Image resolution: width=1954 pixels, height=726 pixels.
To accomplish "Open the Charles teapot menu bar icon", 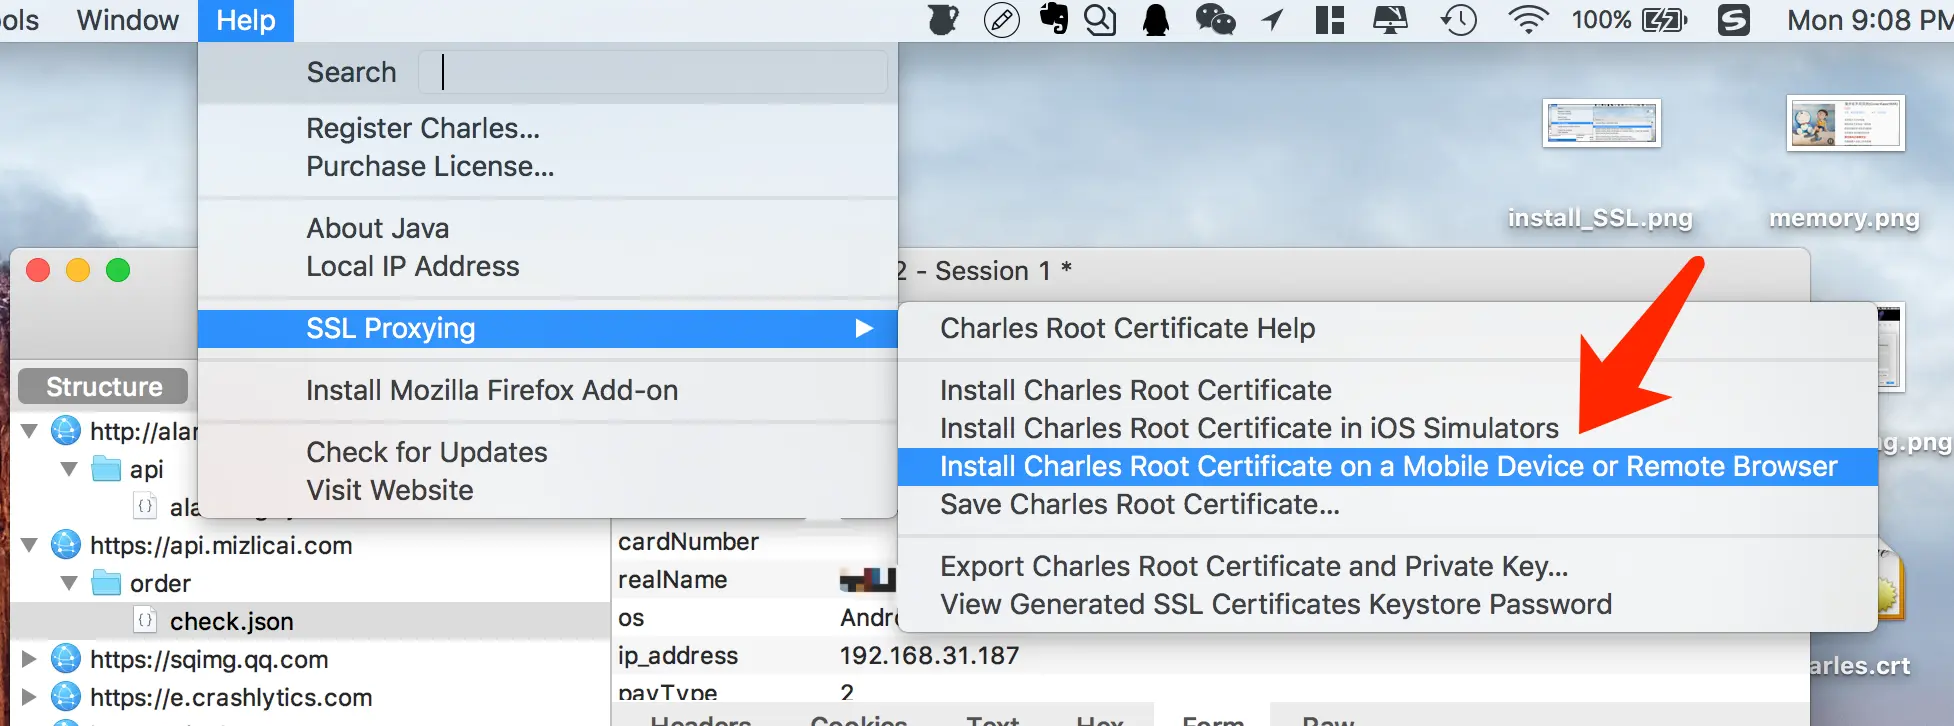I will click(942, 20).
